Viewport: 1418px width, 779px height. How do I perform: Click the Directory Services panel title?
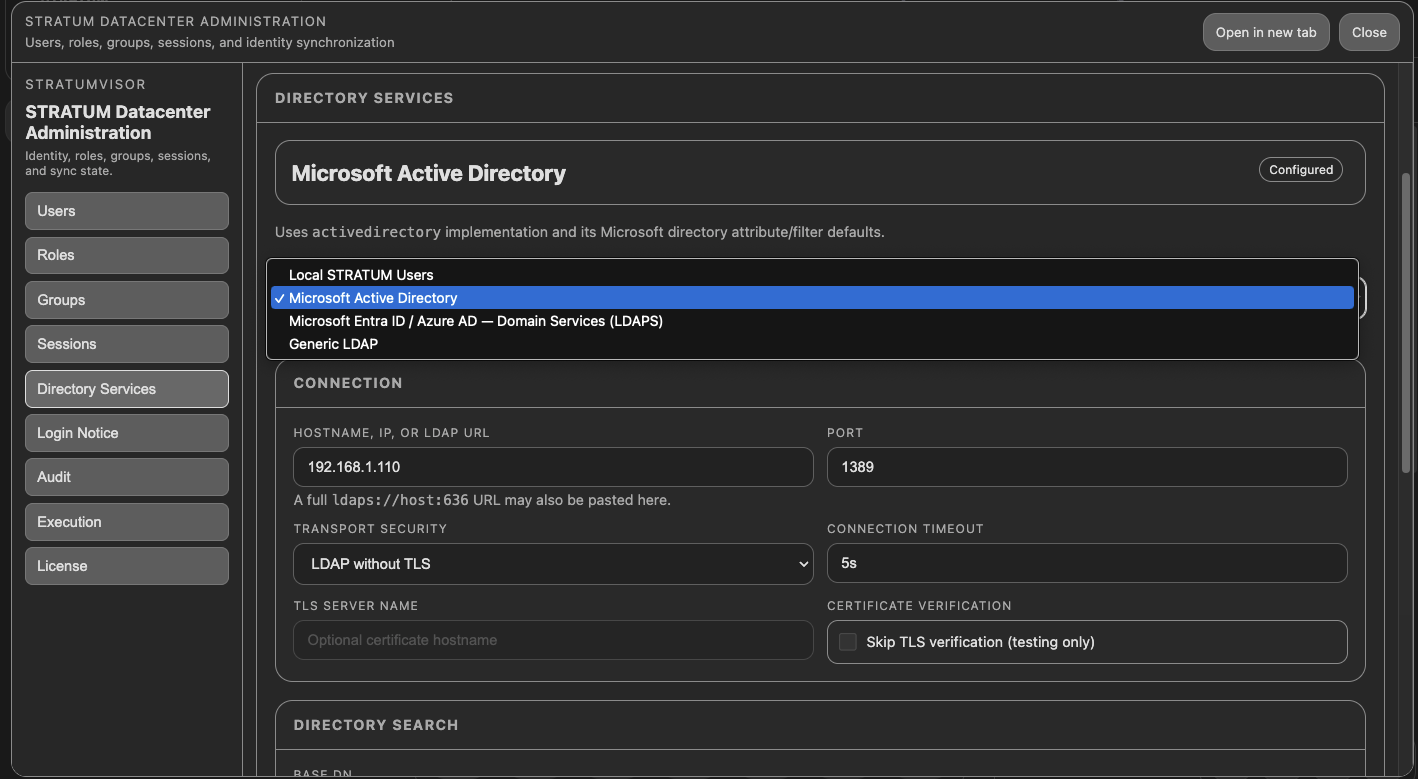(364, 98)
